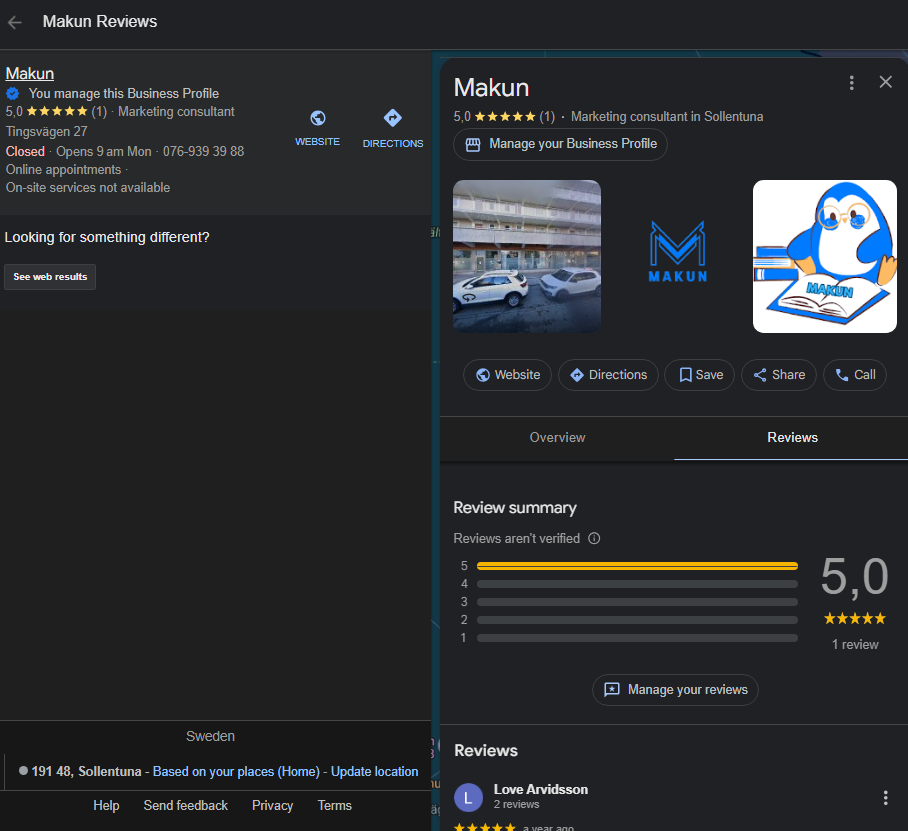The image size is (908, 831).
Task: Click the Update location link
Action: (x=374, y=772)
